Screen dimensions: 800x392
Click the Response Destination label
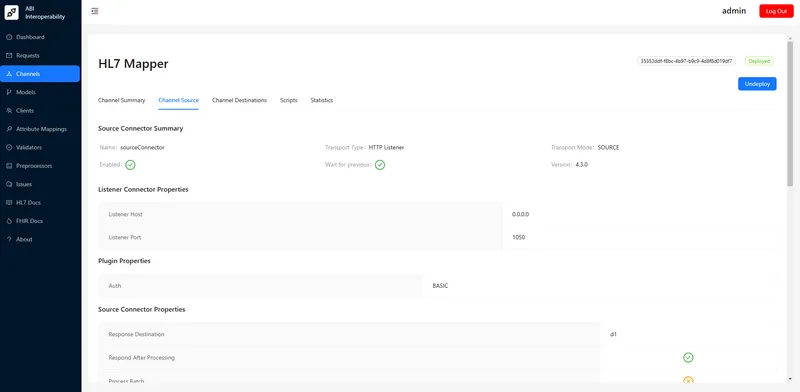click(x=136, y=334)
